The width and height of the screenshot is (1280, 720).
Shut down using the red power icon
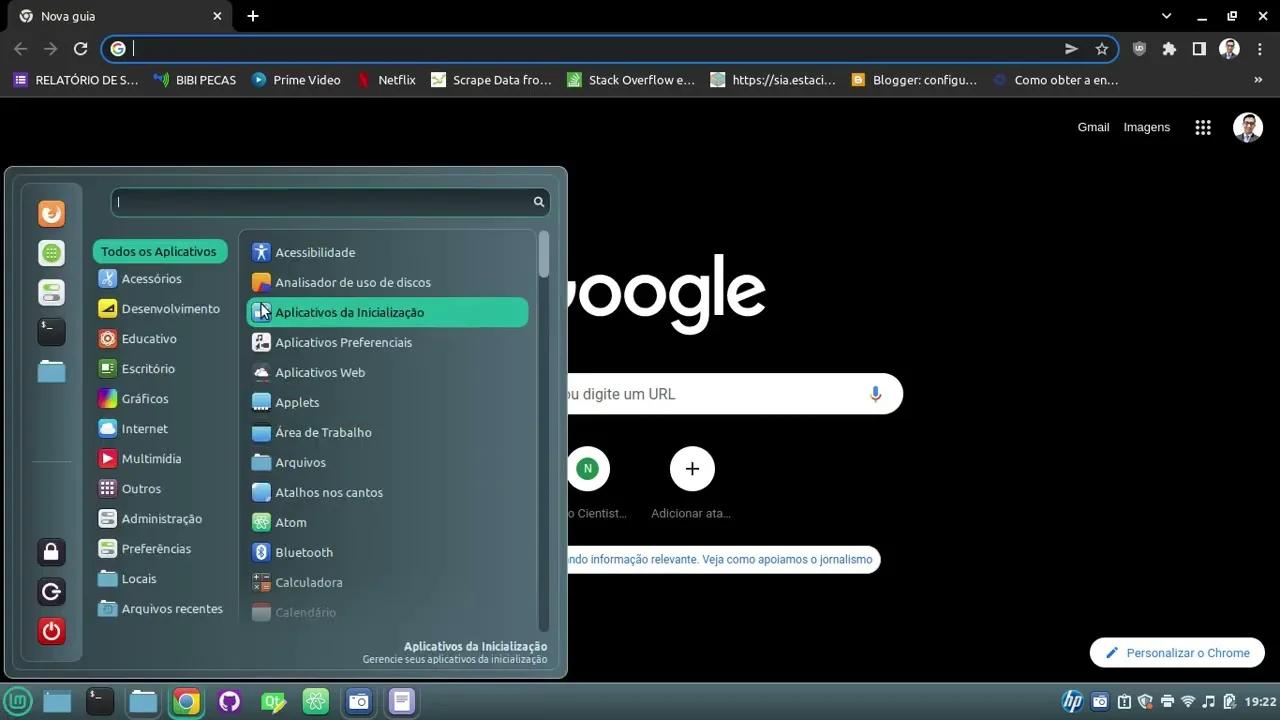tap(51, 631)
